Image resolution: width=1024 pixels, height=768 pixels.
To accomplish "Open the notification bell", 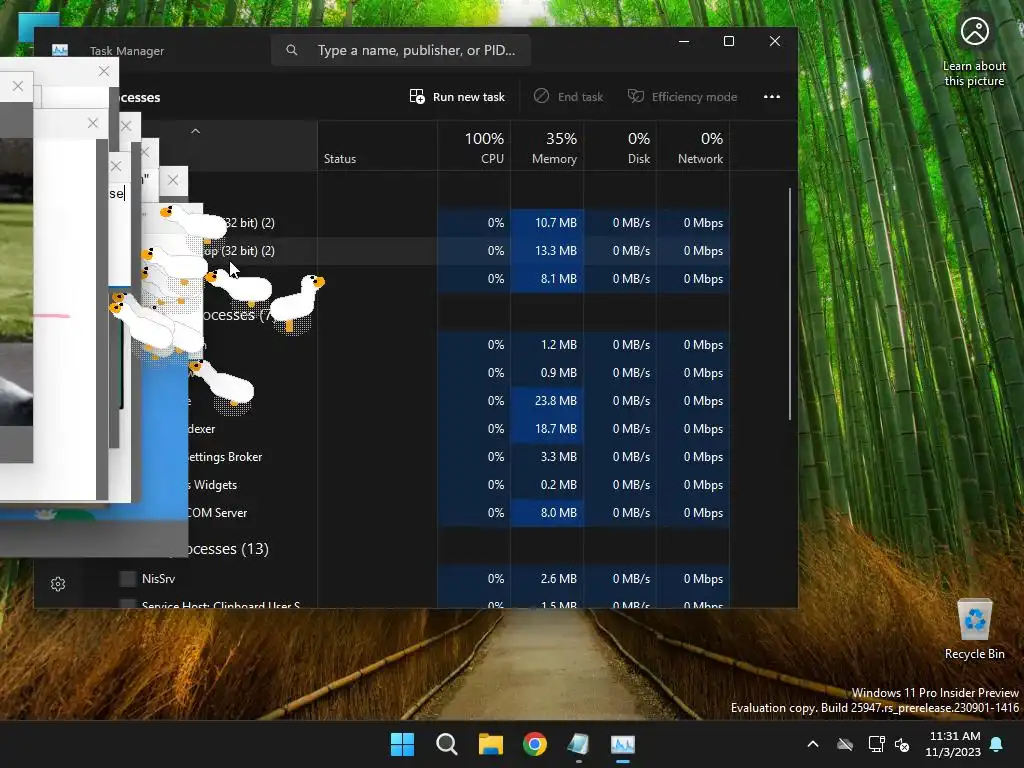I will pyautogui.click(x=997, y=744).
